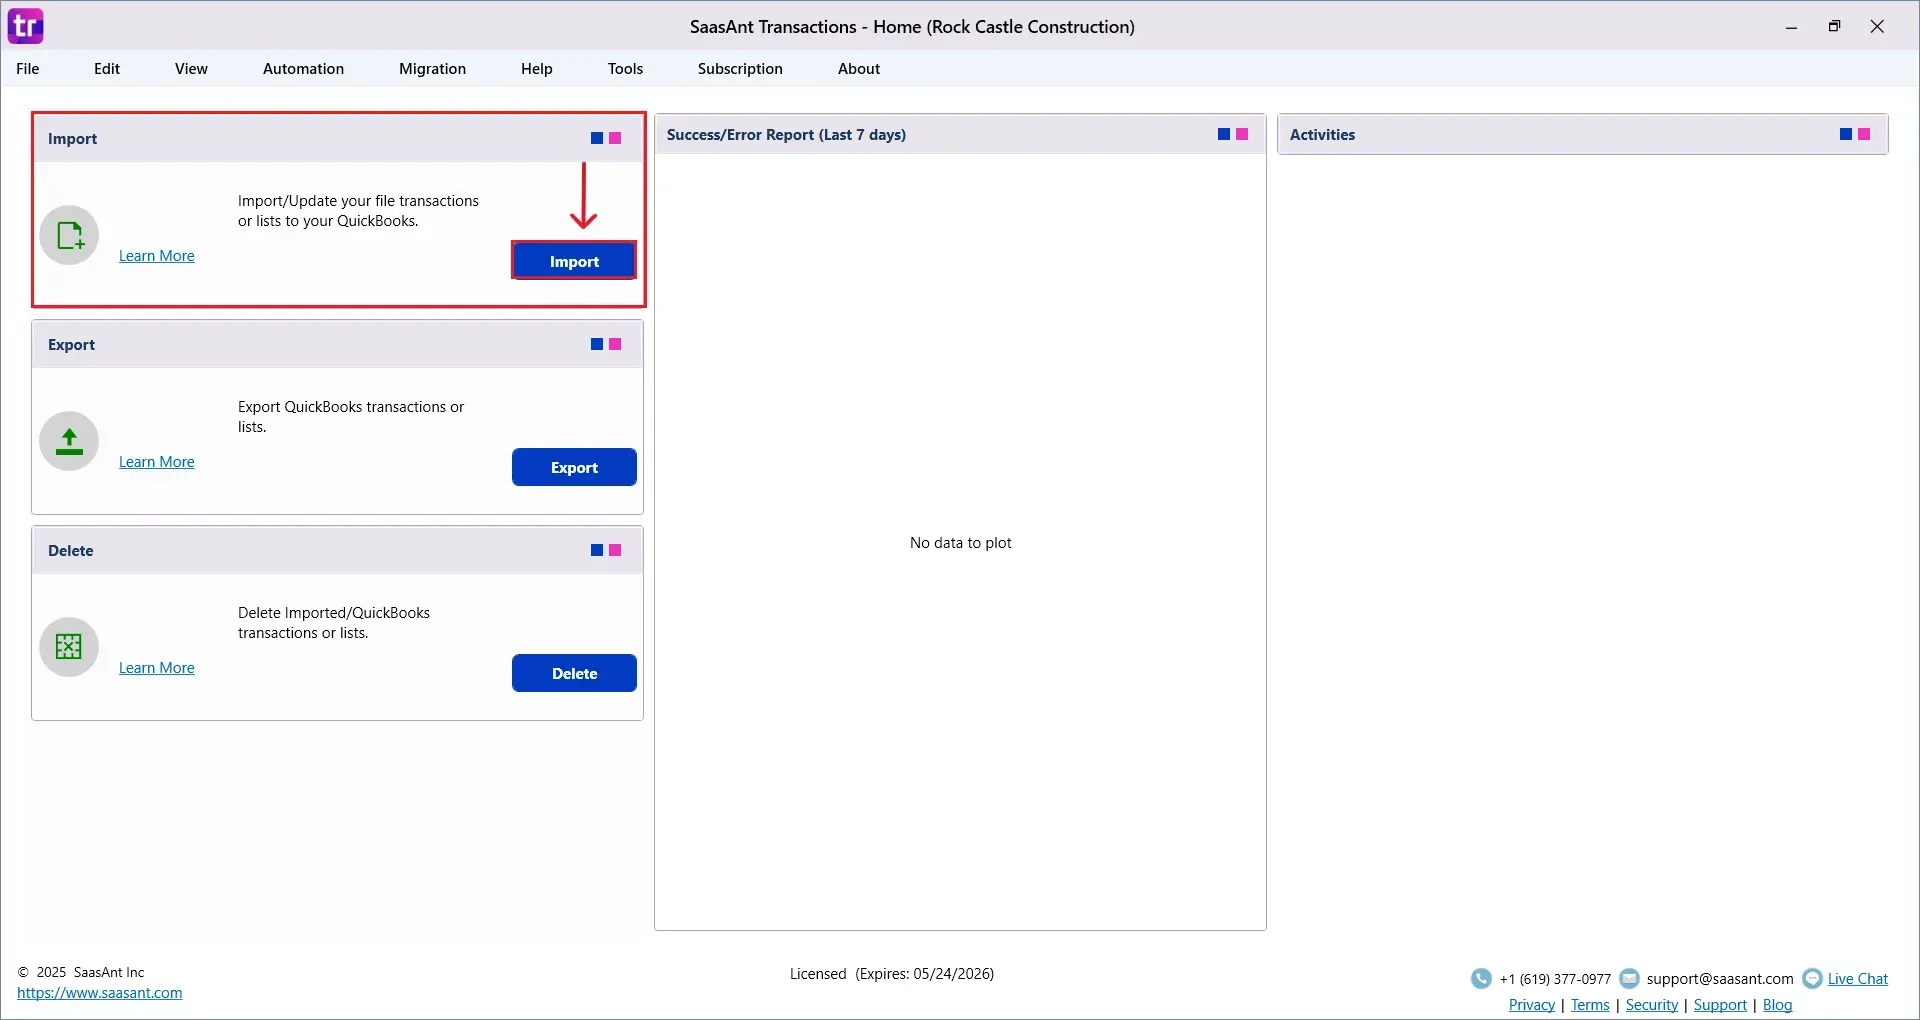Click the Import document icon with plus sign
1920x1020 pixels.
click(x=69, y=234)
